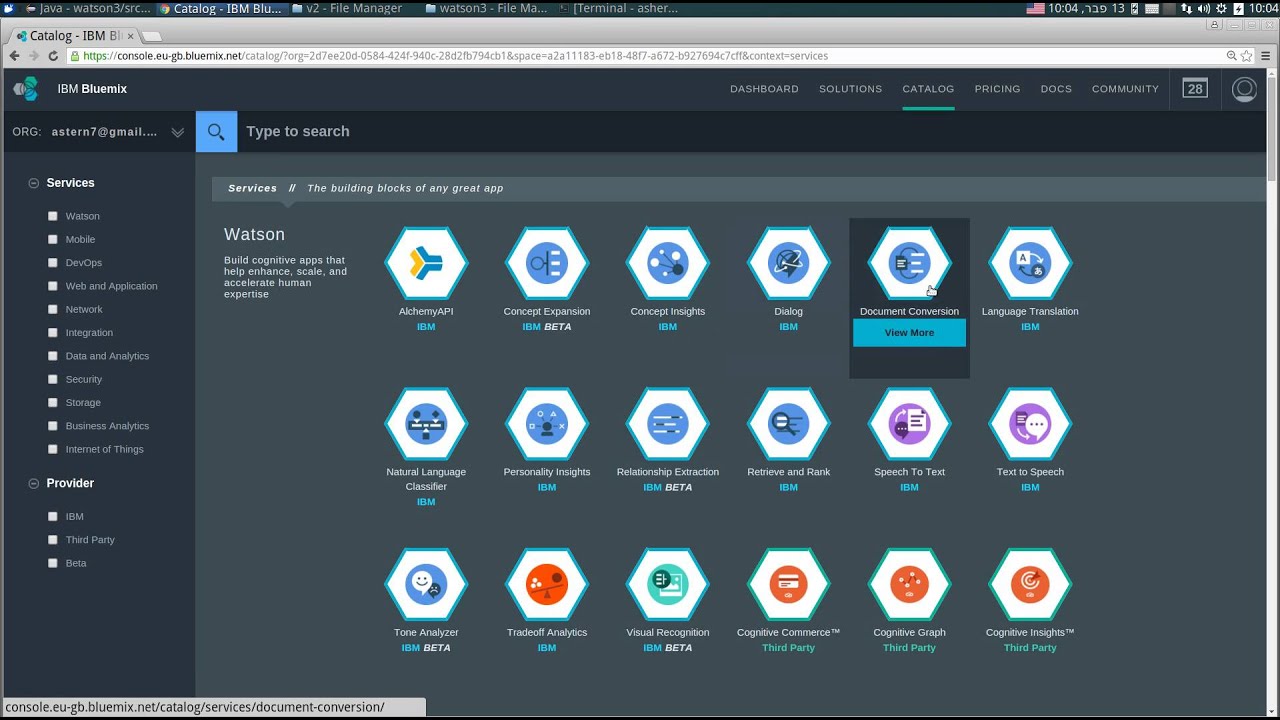Select the Speech To Text icon
The width and height of the screenshot is (1280, 720).
tap(909, 424)
